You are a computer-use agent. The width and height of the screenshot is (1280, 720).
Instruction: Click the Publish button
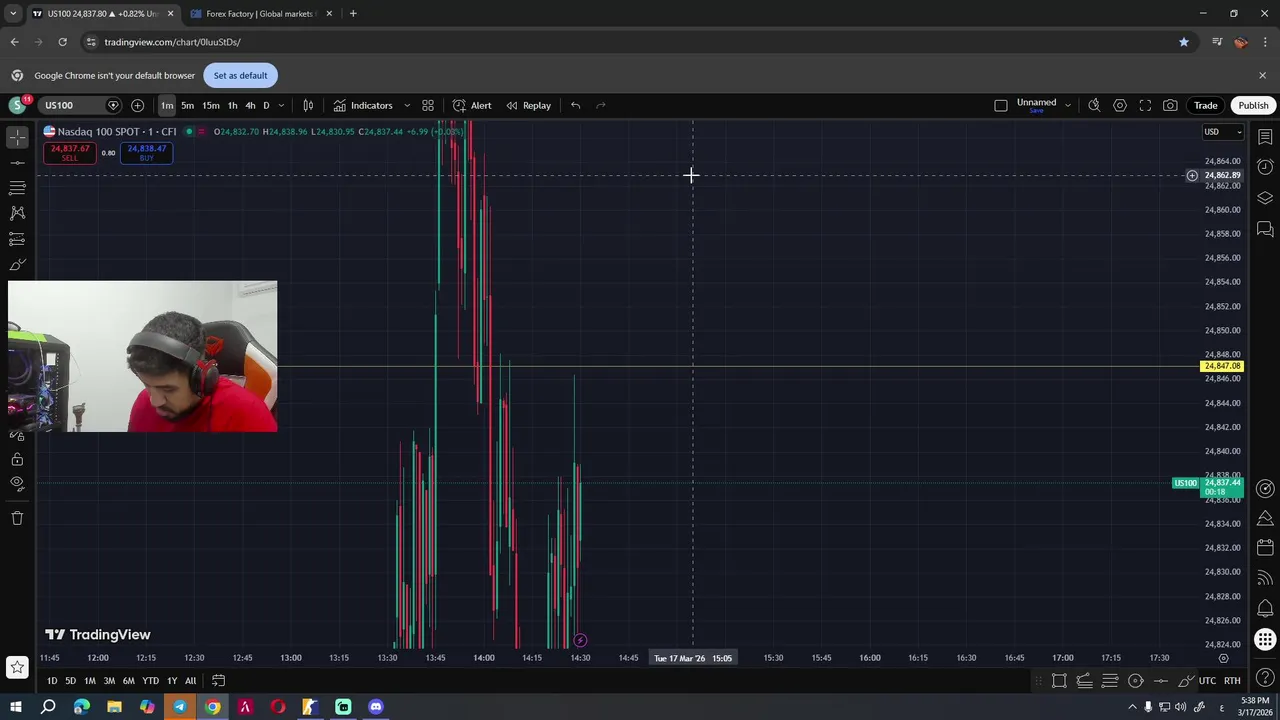[1253, 105]
